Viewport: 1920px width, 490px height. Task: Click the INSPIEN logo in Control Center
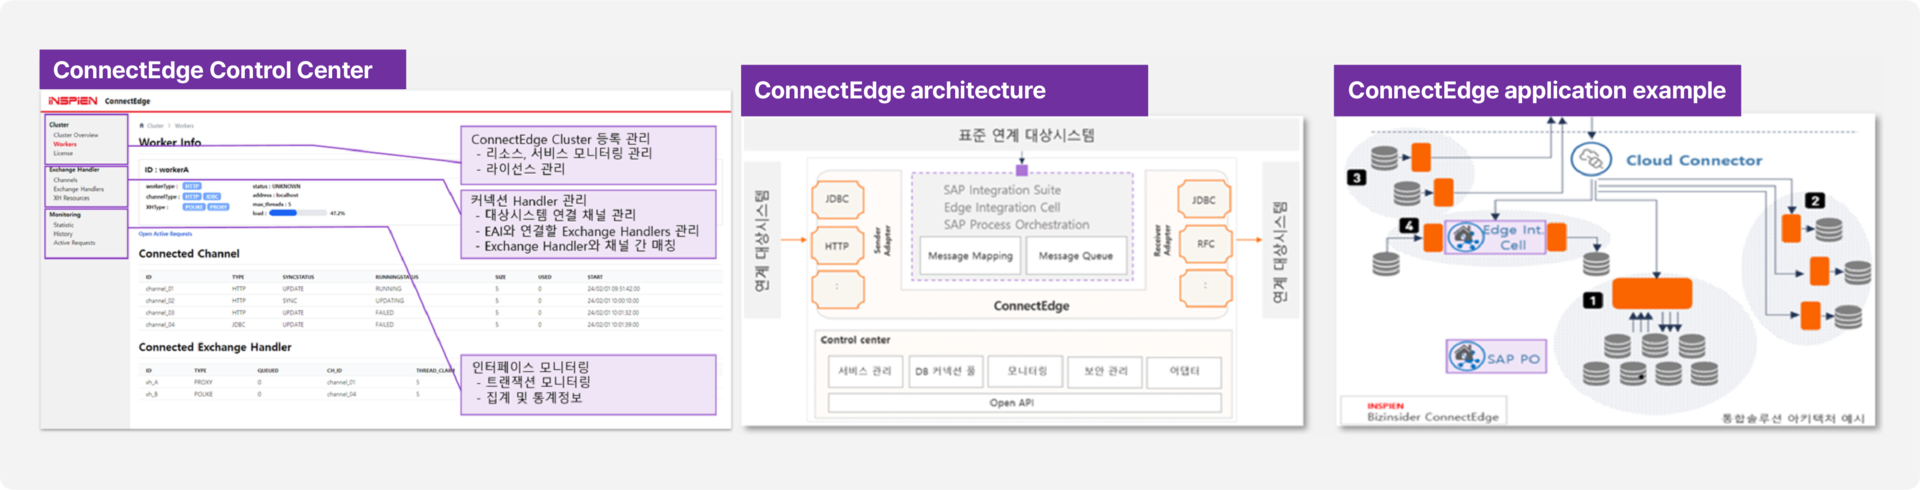(73, 101)
